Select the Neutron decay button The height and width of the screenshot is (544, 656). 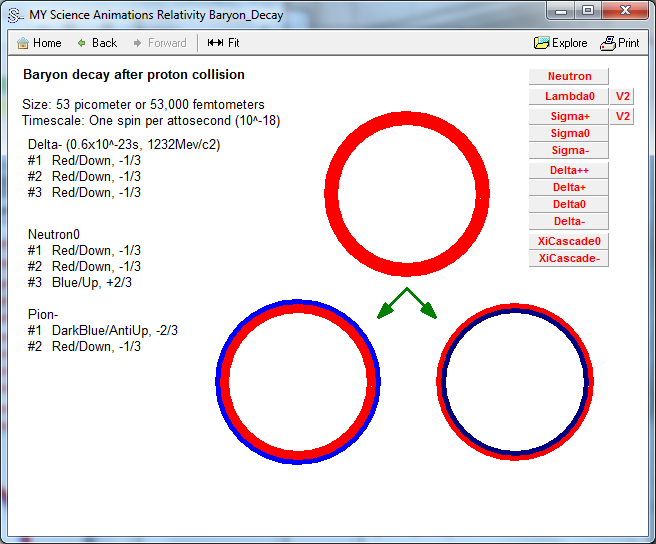[568, 76]
